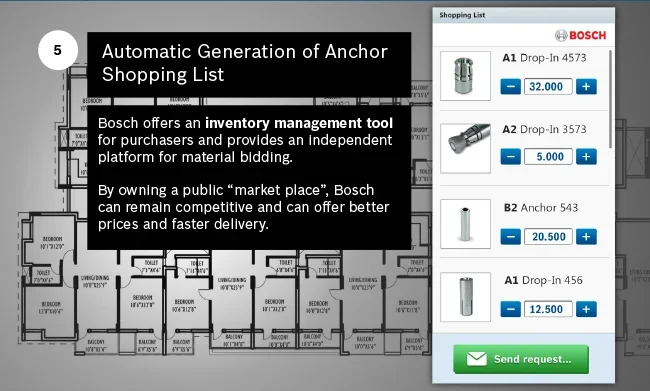The image size is (650, 391).
Task: Select the A2 Drop-In 3573 label
Action: coord(544,129)
